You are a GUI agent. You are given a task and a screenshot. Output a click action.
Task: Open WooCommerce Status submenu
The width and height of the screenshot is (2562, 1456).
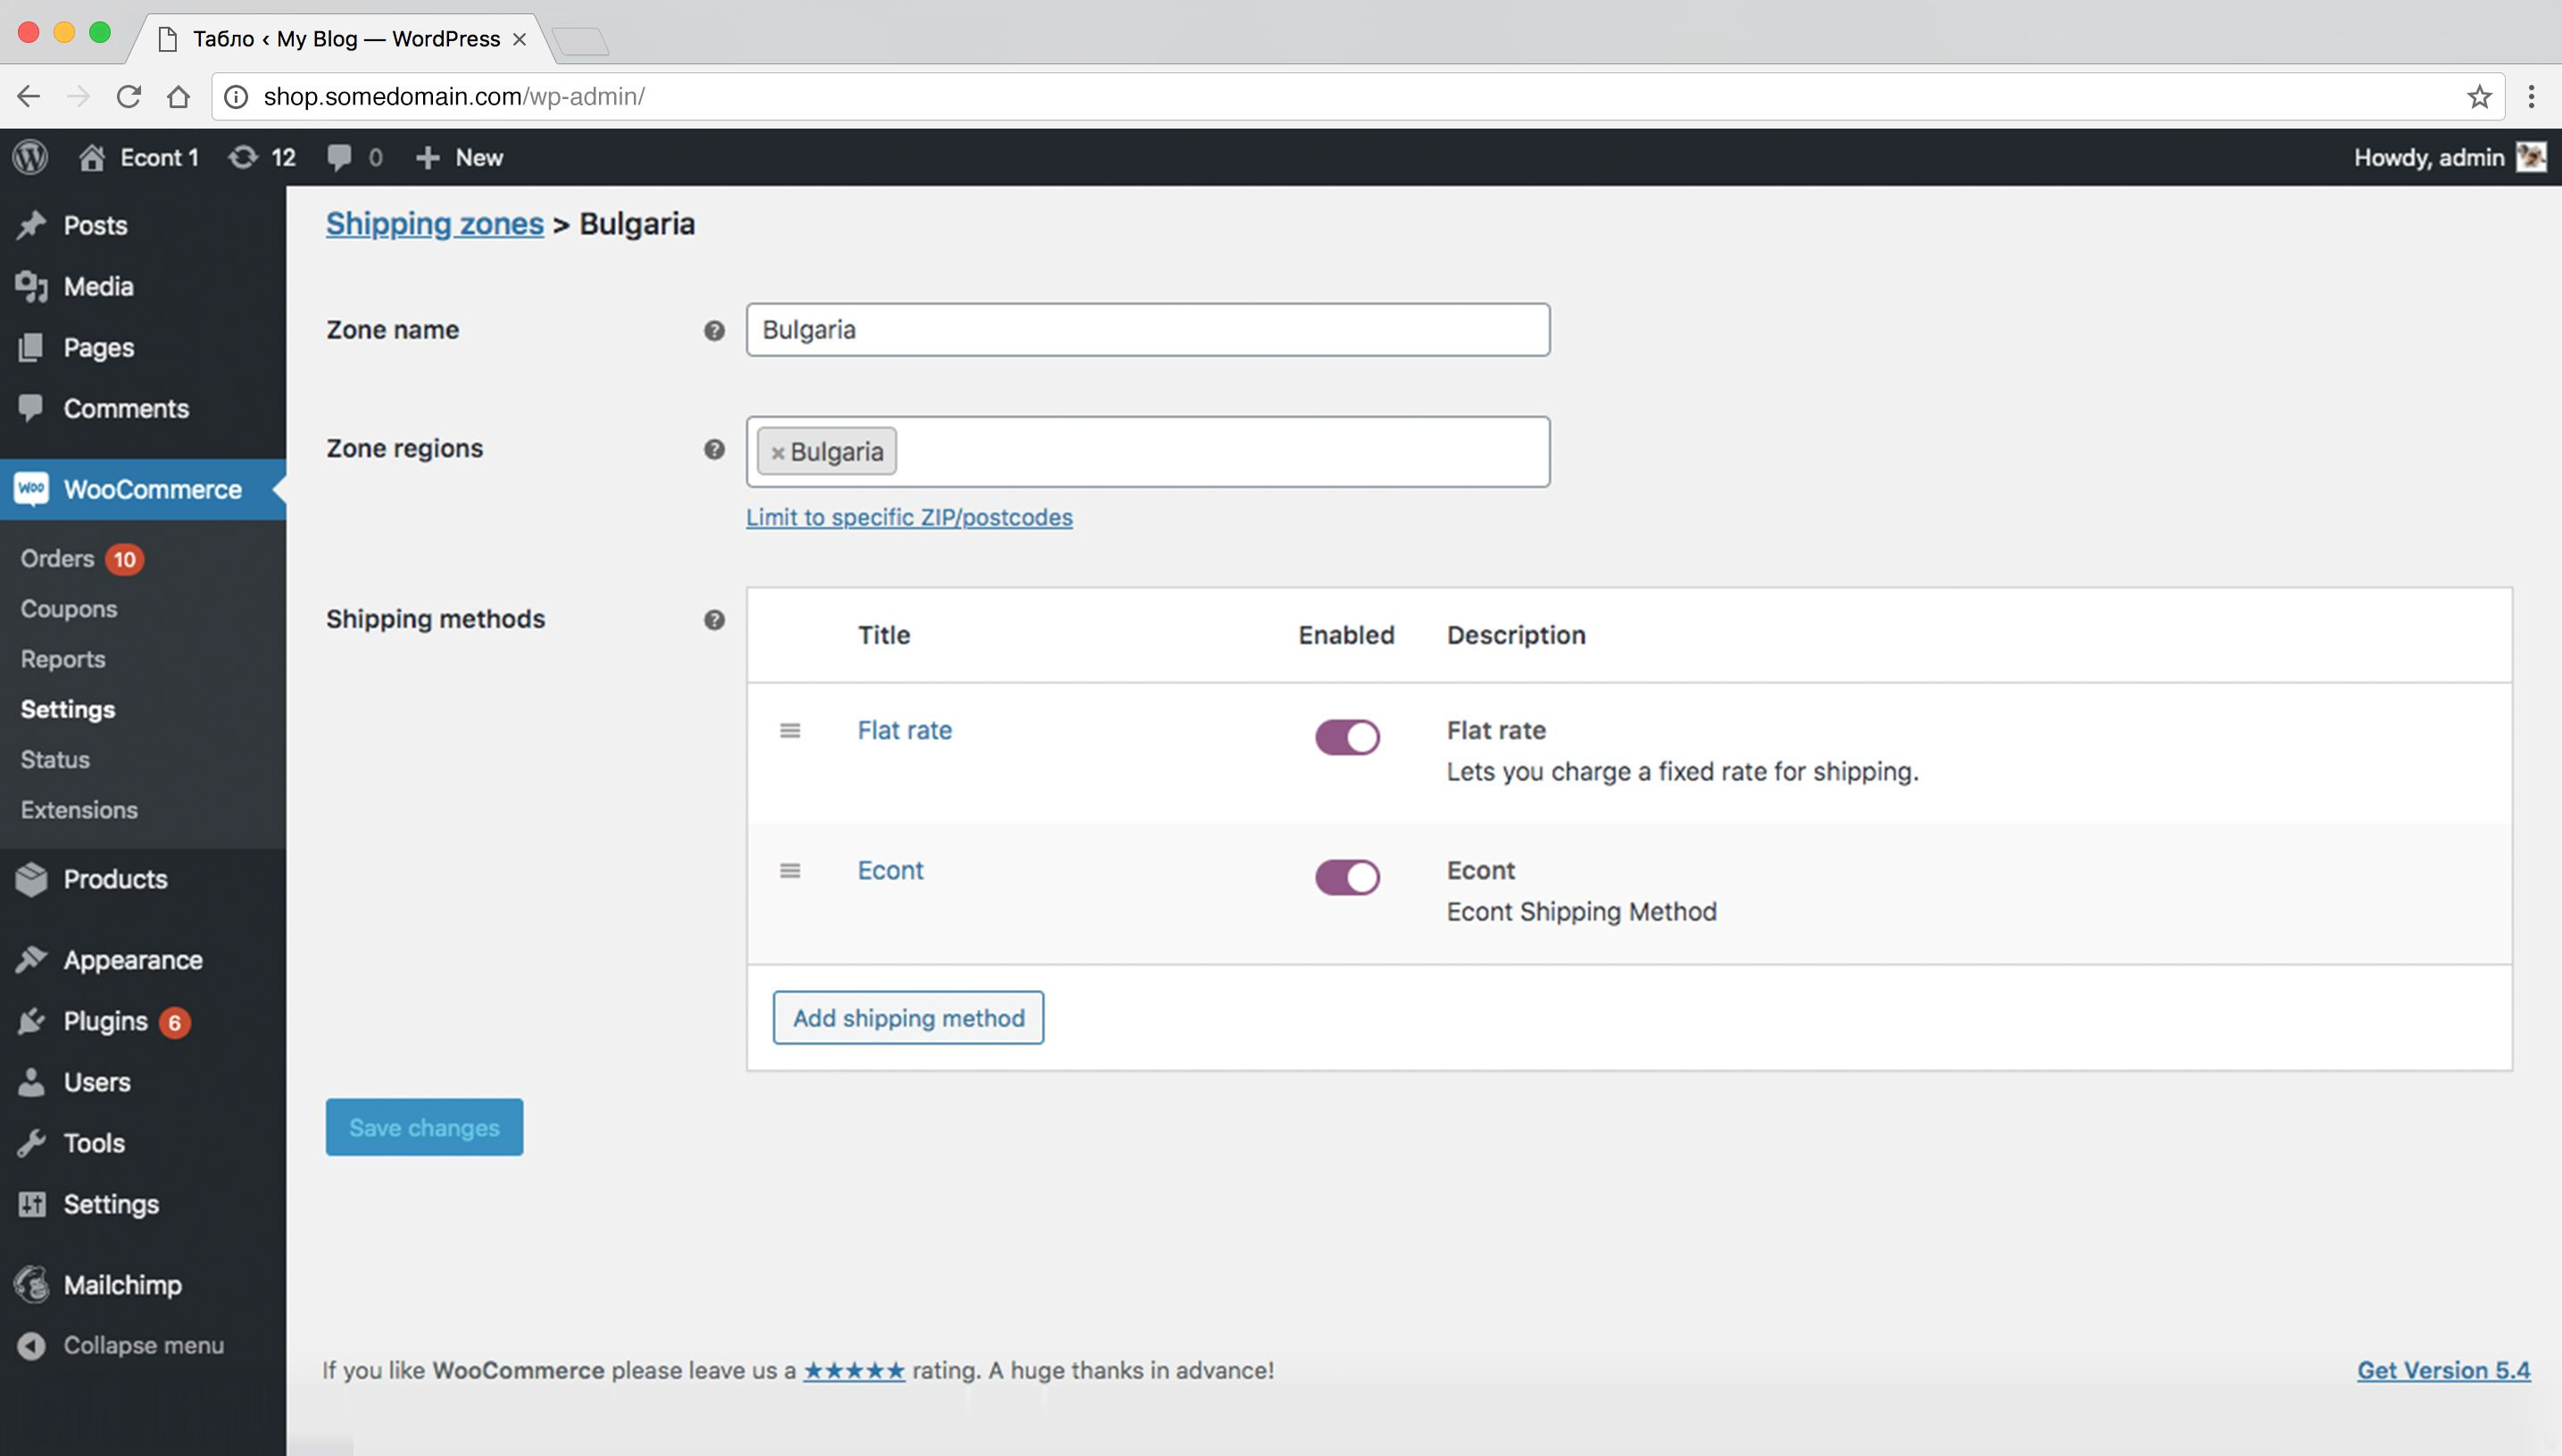tap(55, 760)
